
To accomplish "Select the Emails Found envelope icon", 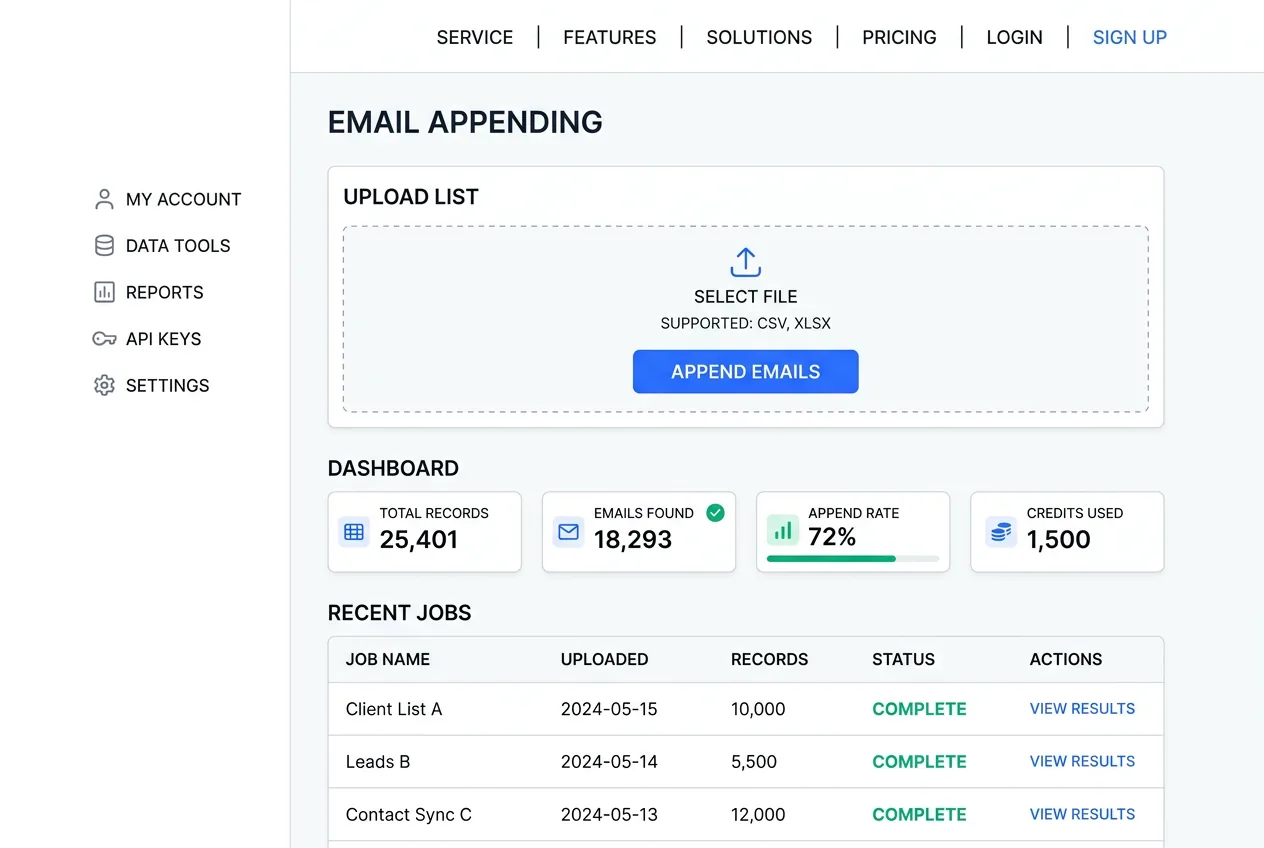I will tap(567, 531).
